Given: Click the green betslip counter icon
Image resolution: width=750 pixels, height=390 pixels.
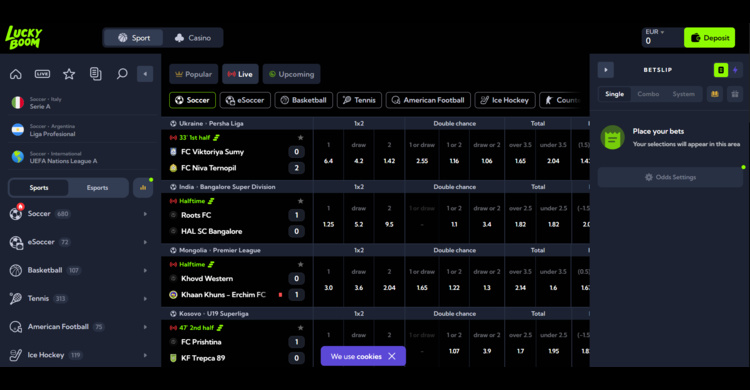Looking at the screenshot, I should tap(721, 70).
